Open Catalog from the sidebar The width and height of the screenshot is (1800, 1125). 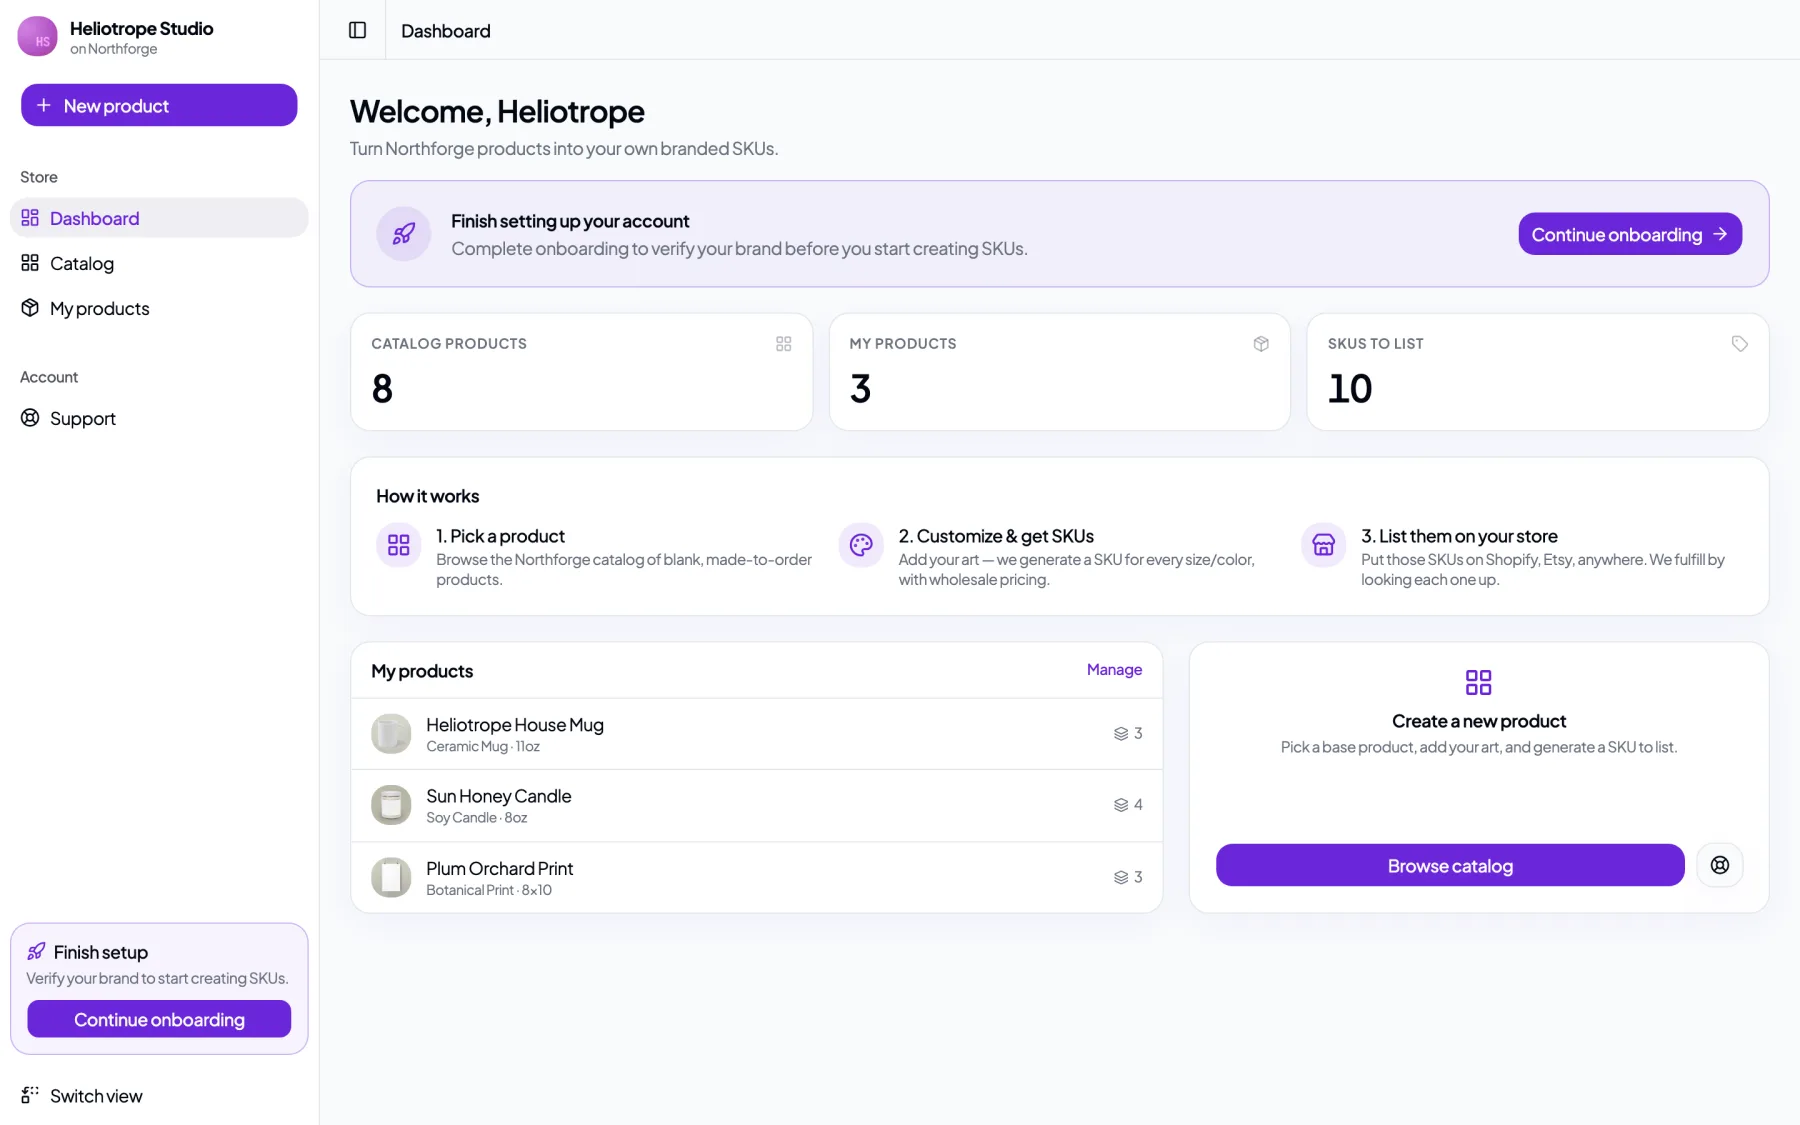(x=159, y=263)
